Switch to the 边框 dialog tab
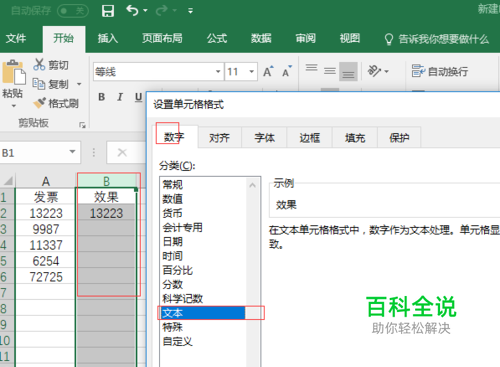The image size is (500, 367). [309, 137]
